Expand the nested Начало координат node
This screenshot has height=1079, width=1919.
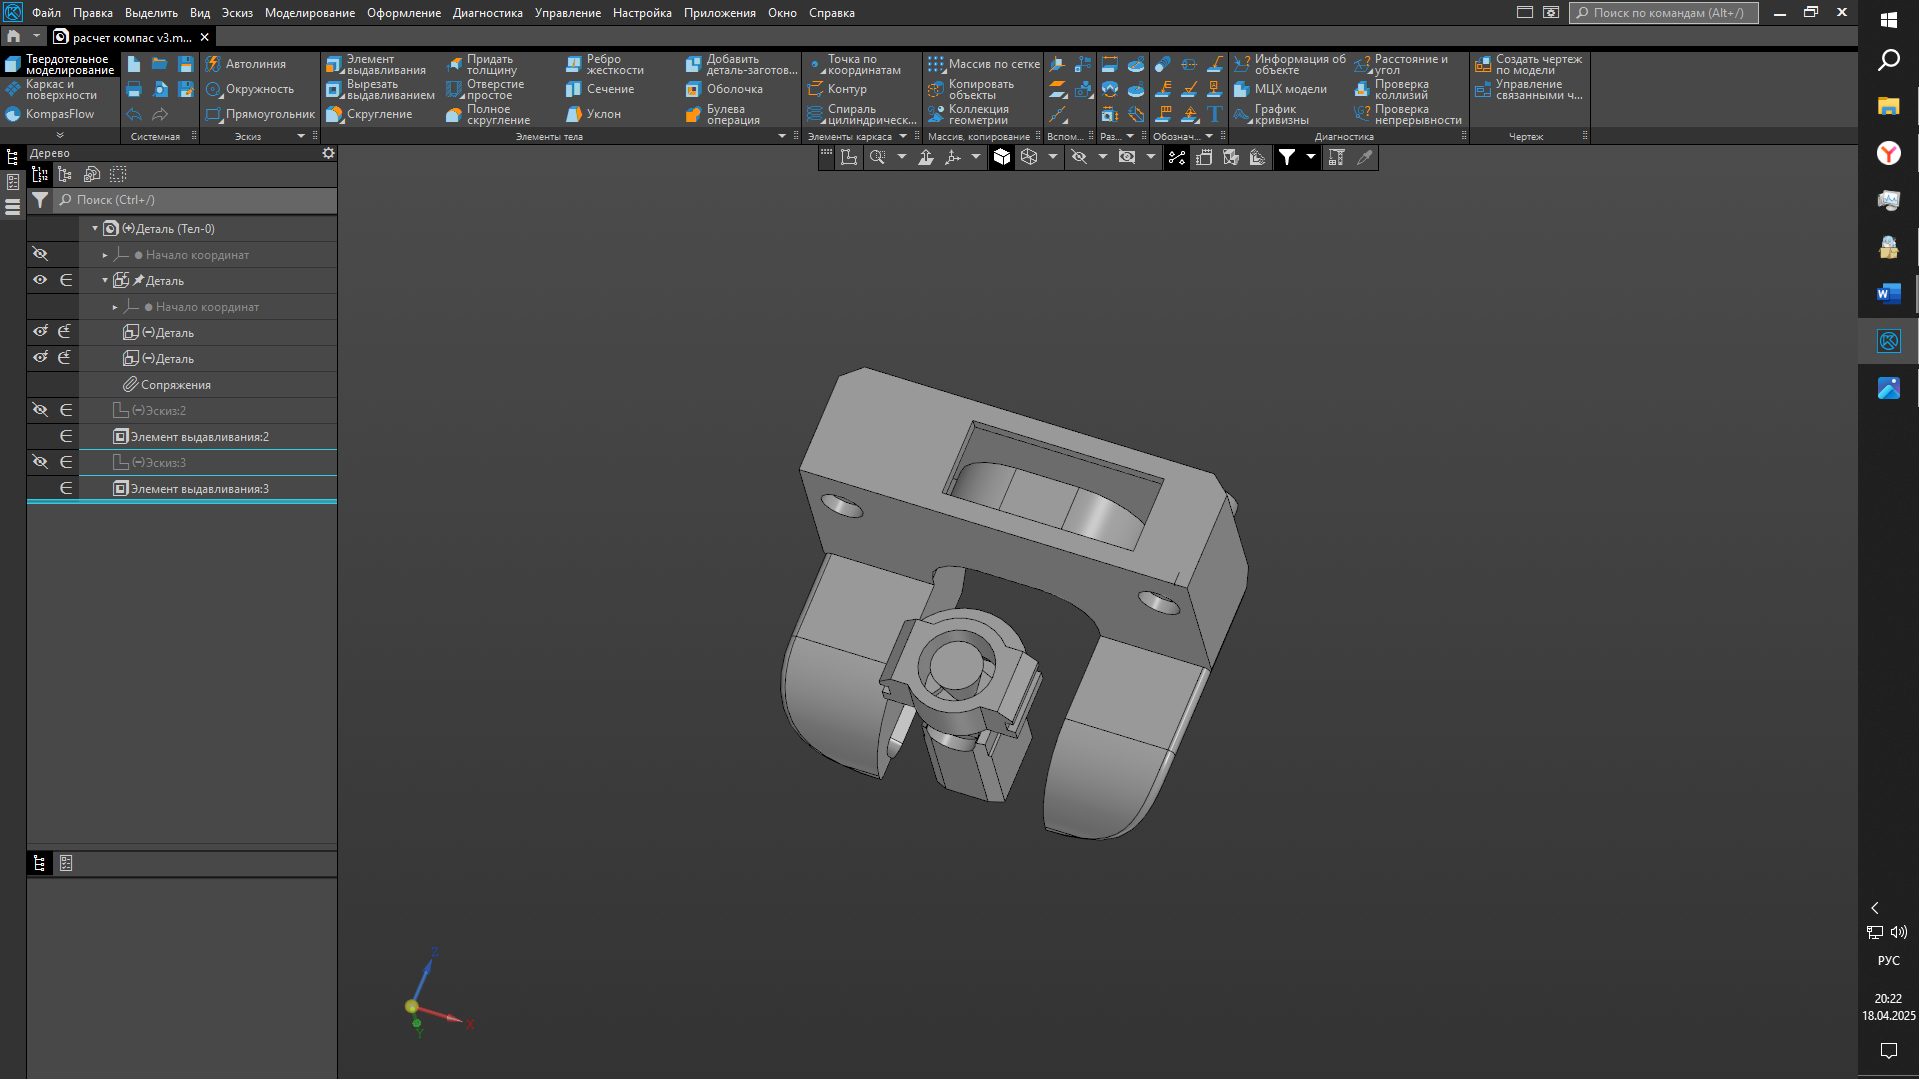click(115, 307)
